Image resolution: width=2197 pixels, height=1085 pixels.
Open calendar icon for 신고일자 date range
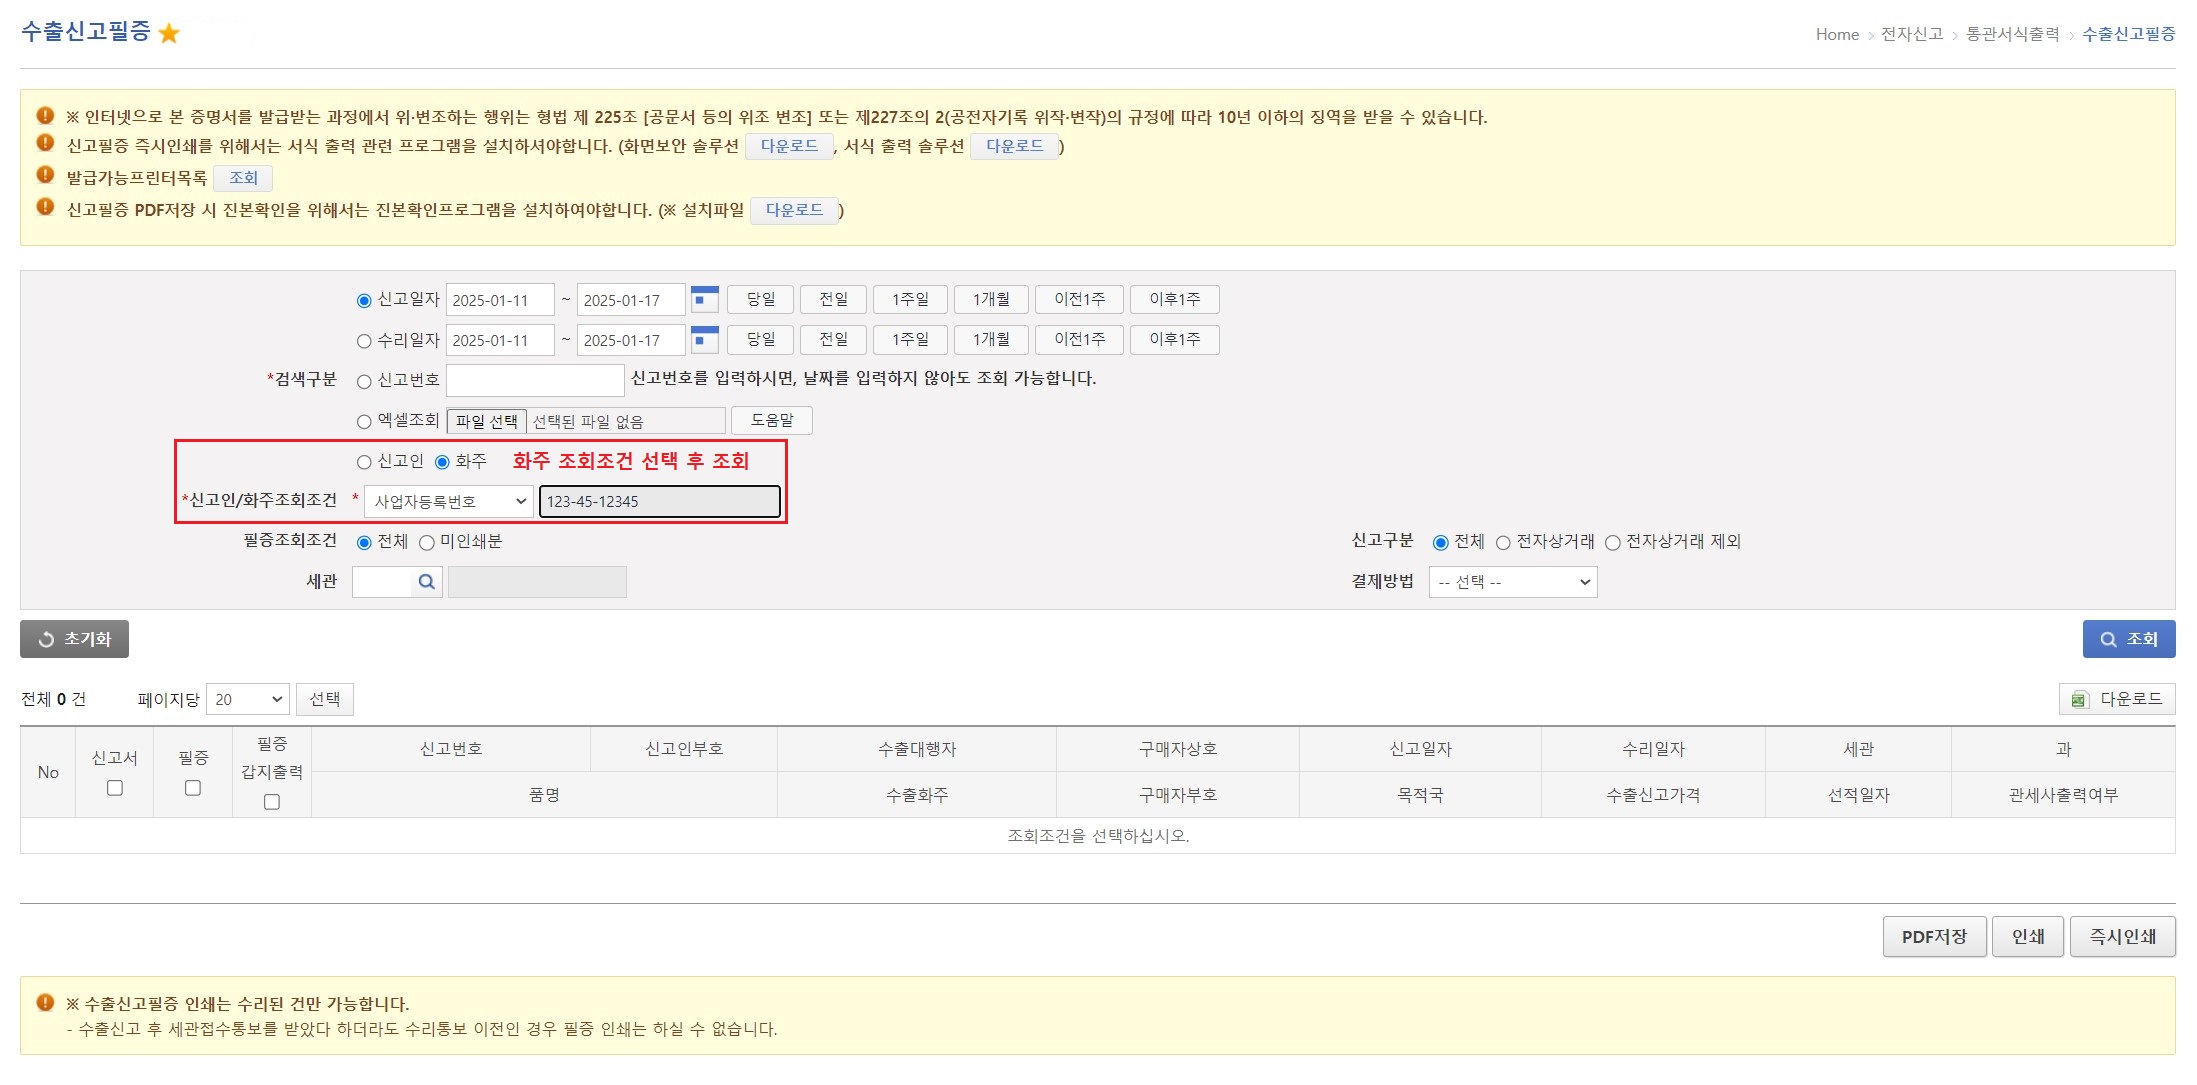coord(704,299)
